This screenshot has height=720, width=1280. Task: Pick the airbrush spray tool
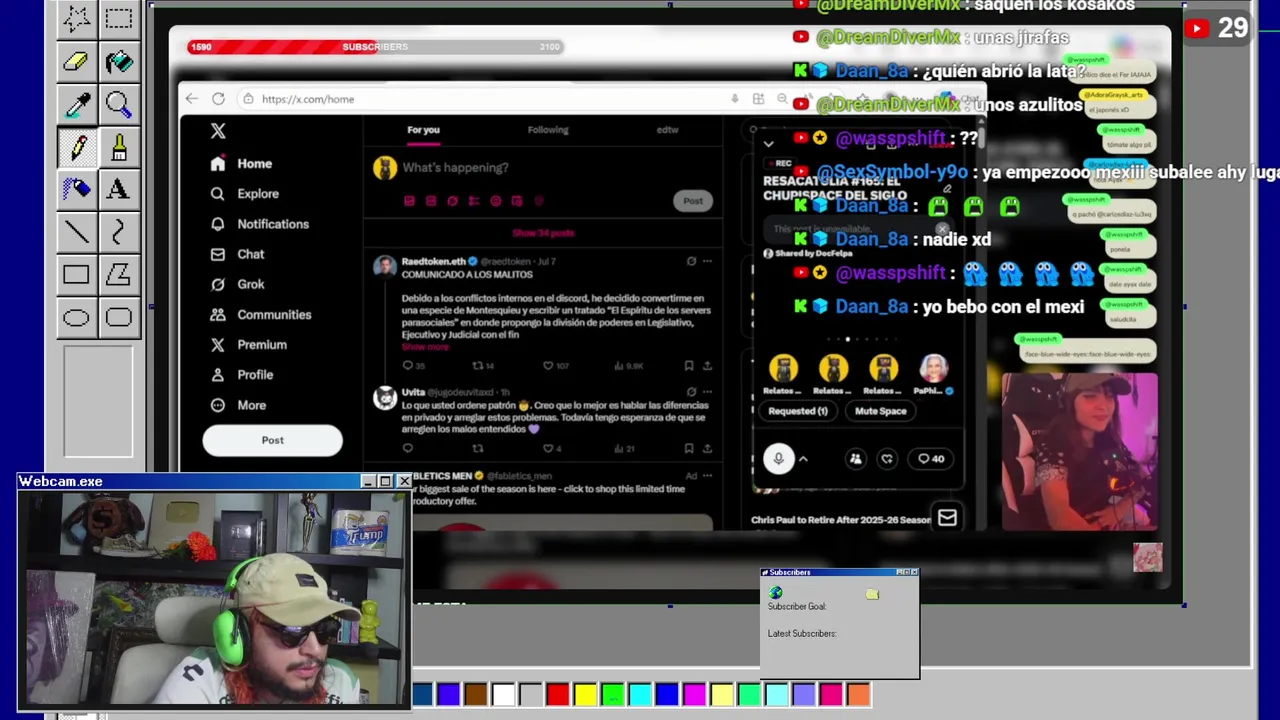click(x=77, y=188)
